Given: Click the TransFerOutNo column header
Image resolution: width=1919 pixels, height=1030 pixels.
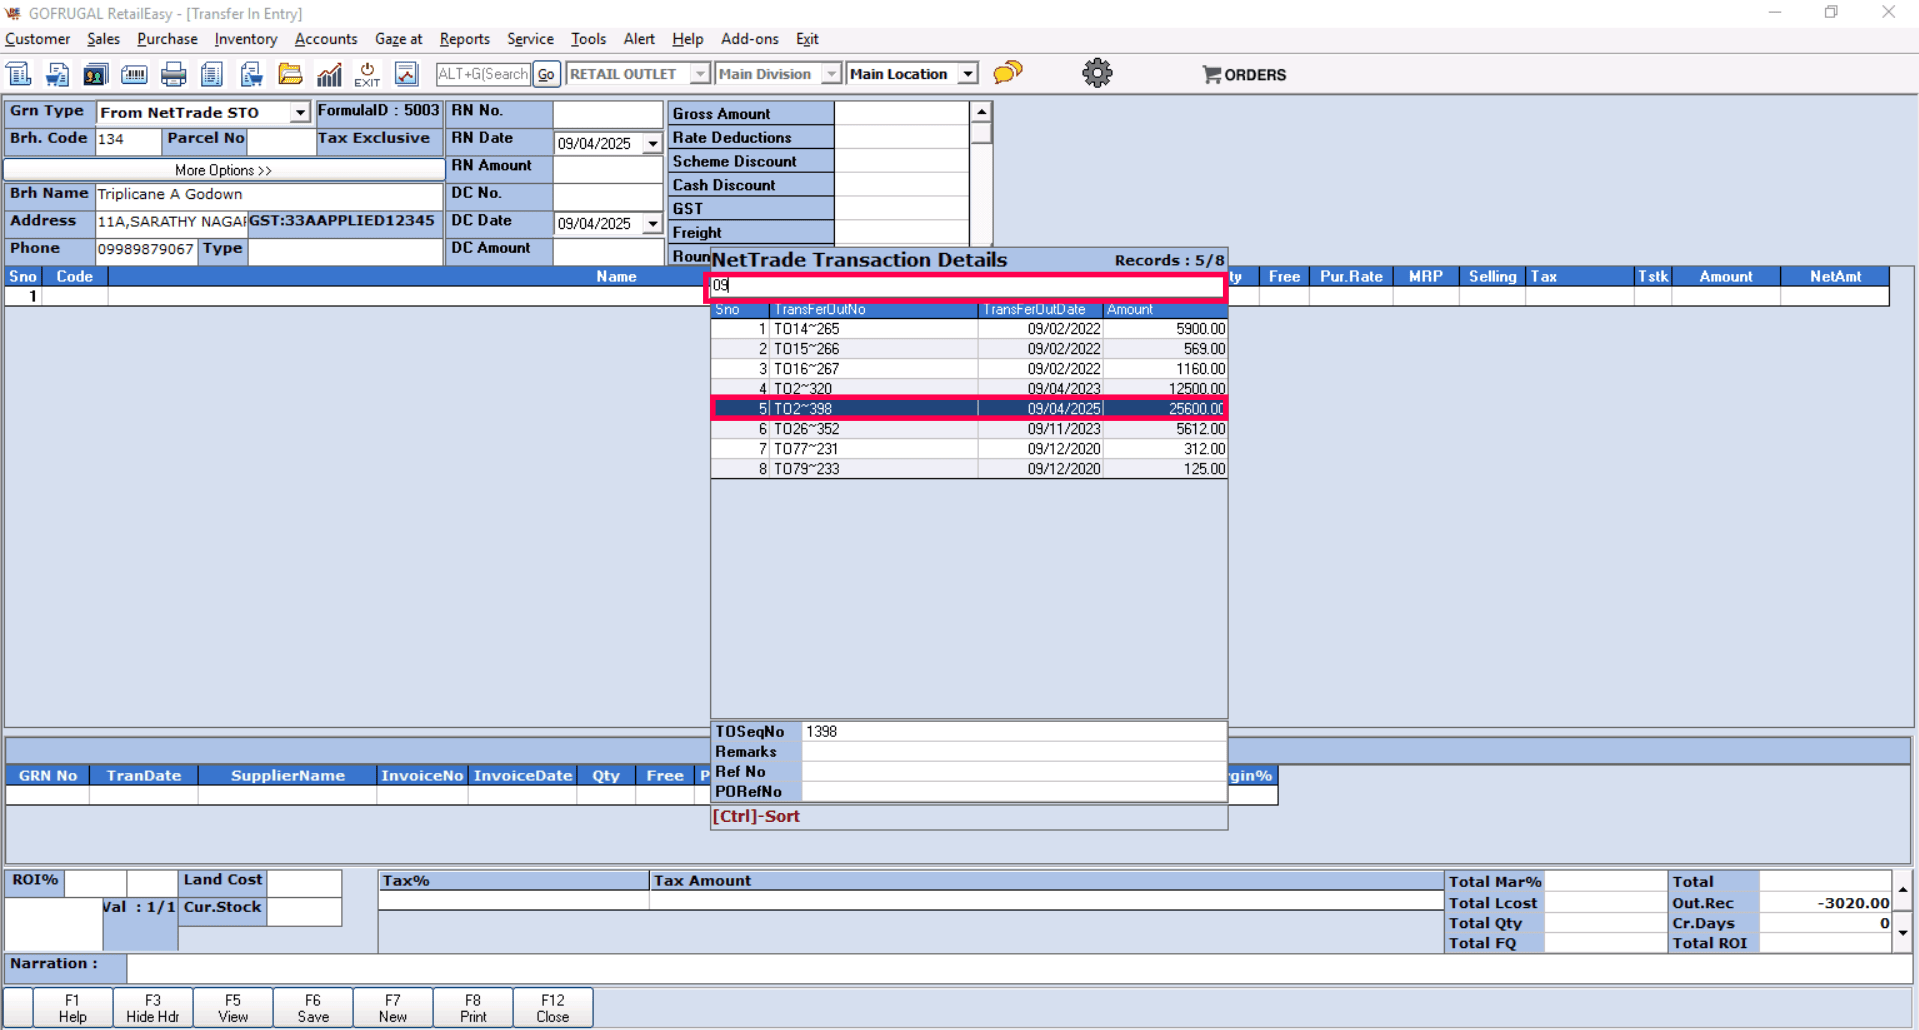Looking at the screenshot, I should click(x=874, y=310).
